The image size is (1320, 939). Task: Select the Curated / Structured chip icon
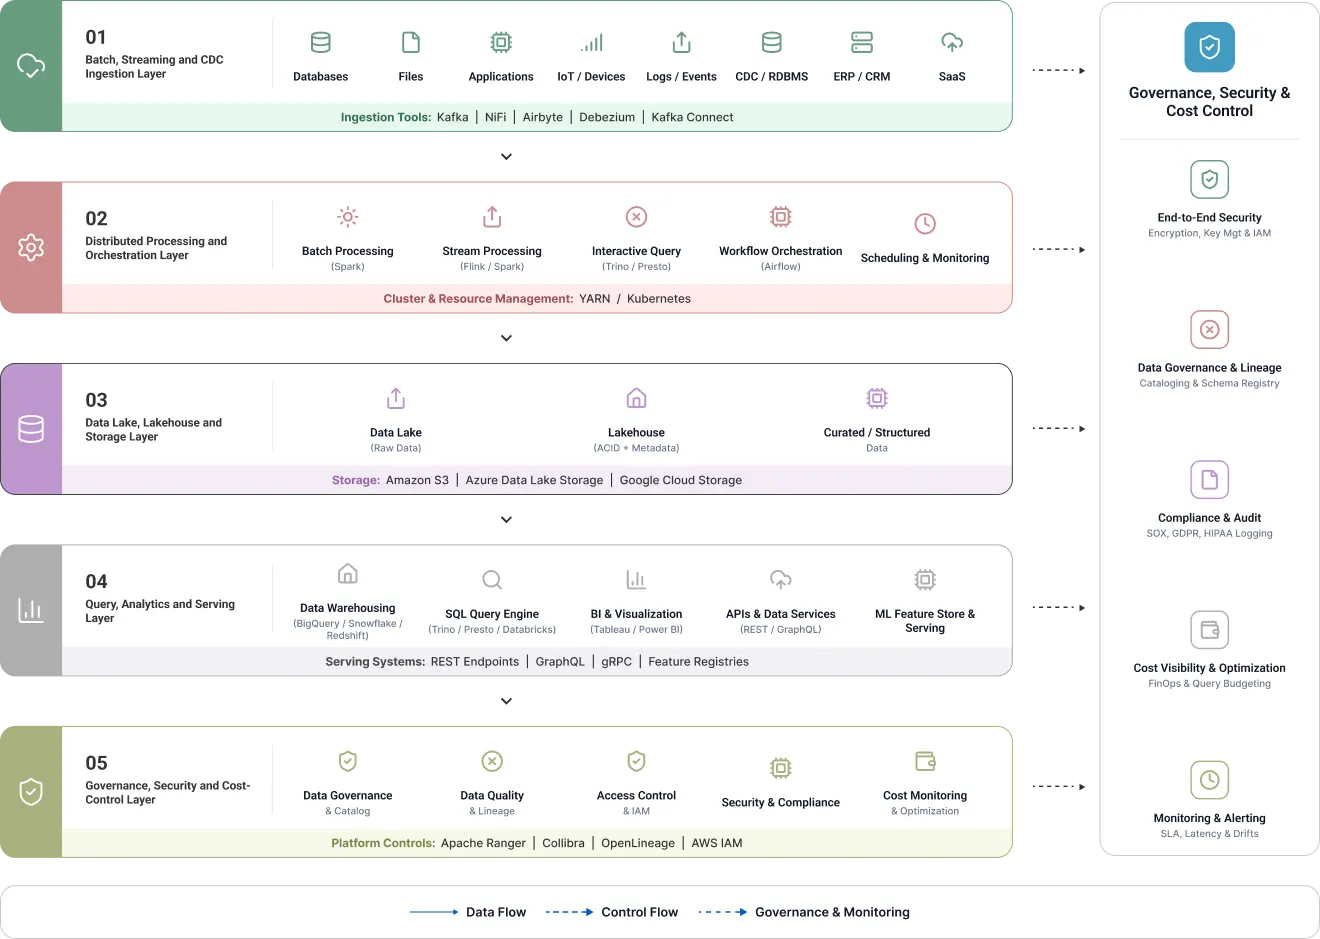877,398
